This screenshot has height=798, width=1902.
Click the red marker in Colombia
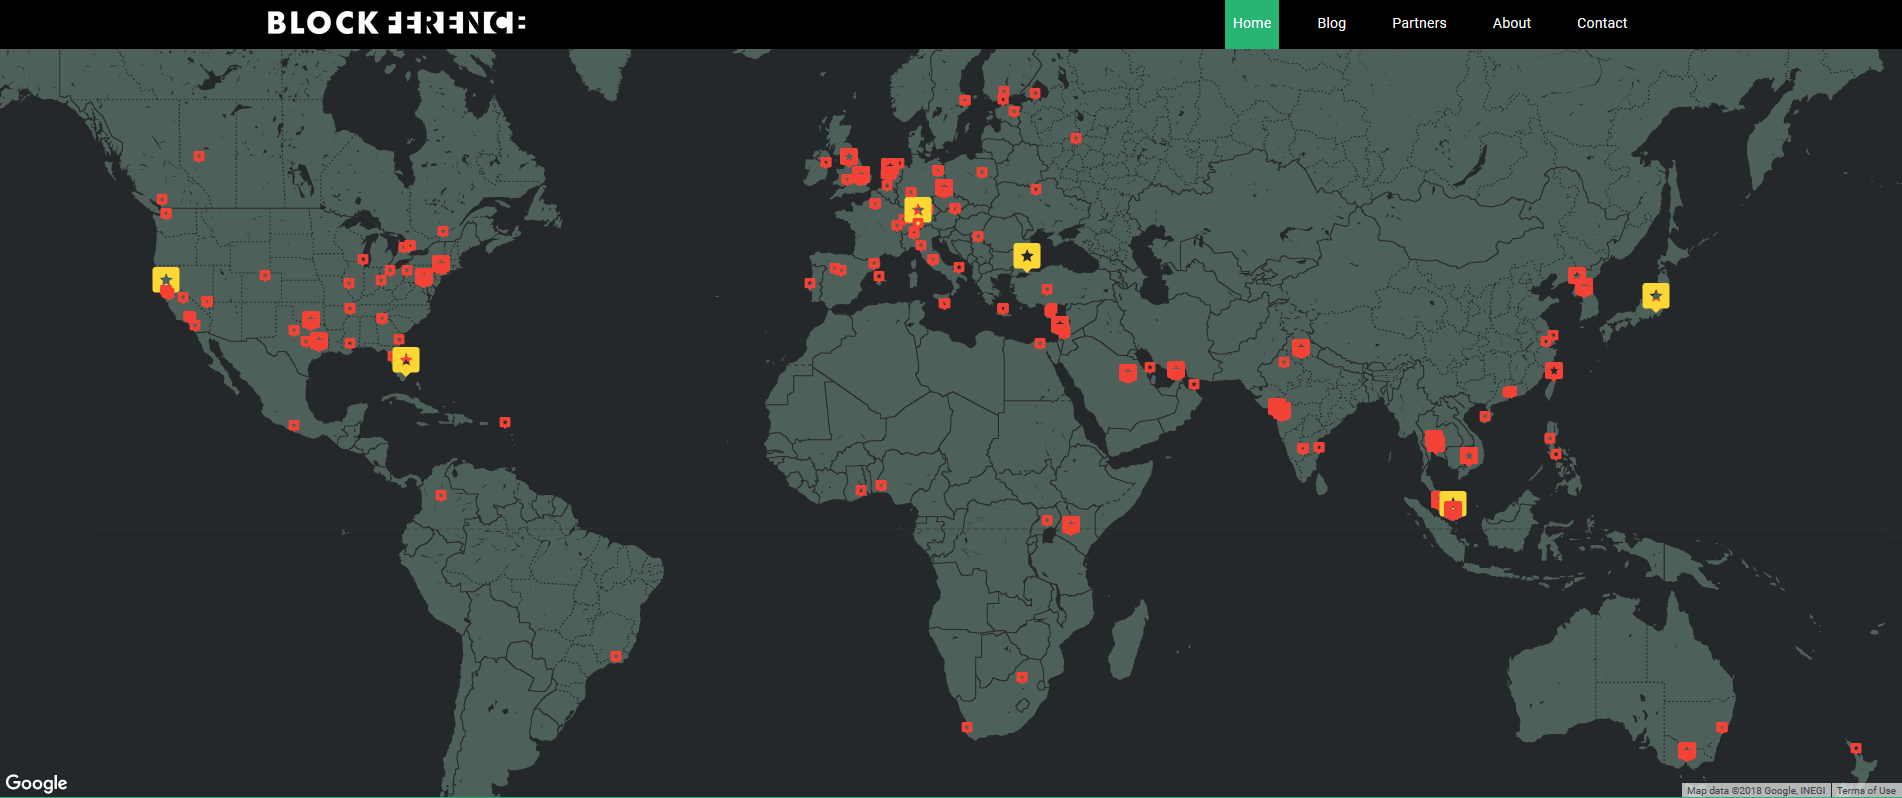pyautogui.click(x=441, y=495)
